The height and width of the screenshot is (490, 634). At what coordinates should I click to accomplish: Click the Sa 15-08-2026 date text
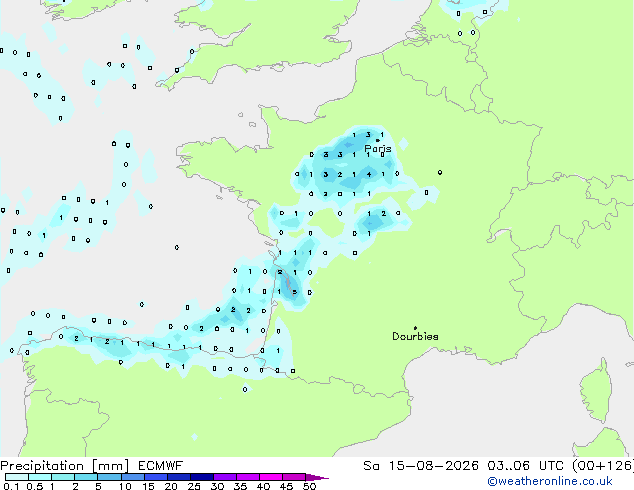pos(421,466)
